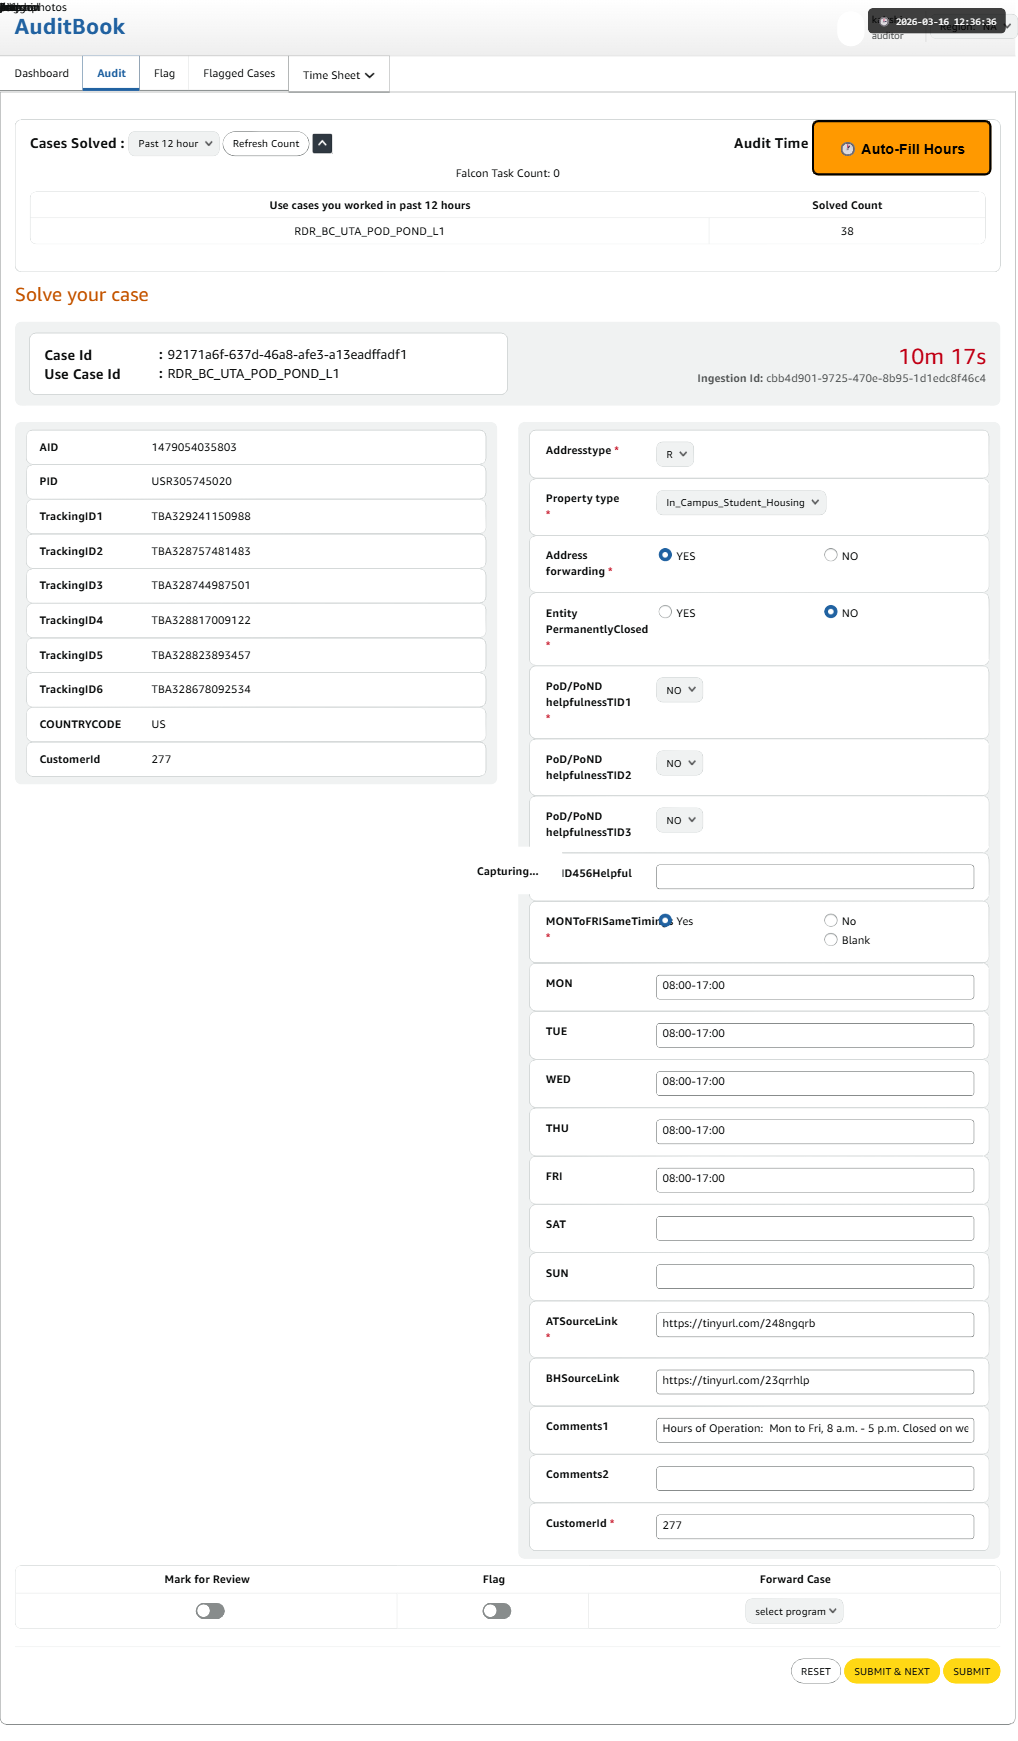Viewport: 1018px width, 1741px height.
Task: Open the Time Sheet menu
Action: [338, 75]
